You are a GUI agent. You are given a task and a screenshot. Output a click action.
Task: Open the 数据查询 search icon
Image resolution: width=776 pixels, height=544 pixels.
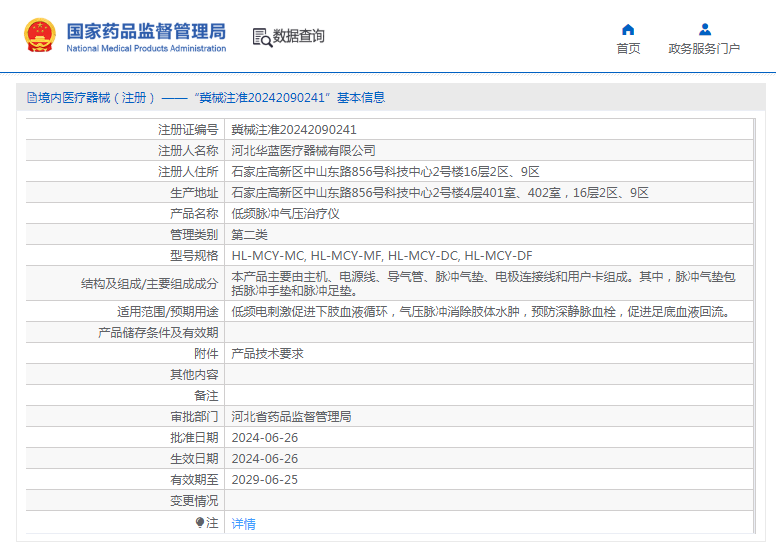[262, 37]
